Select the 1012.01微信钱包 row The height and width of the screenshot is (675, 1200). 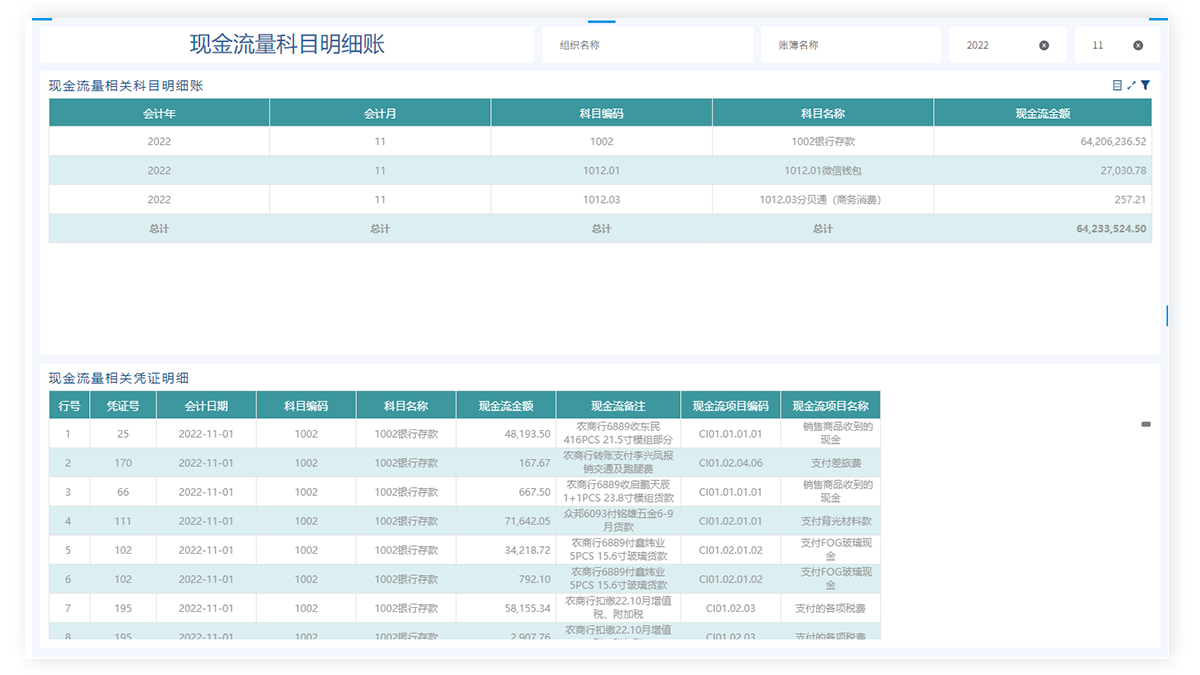pos(822,171)
